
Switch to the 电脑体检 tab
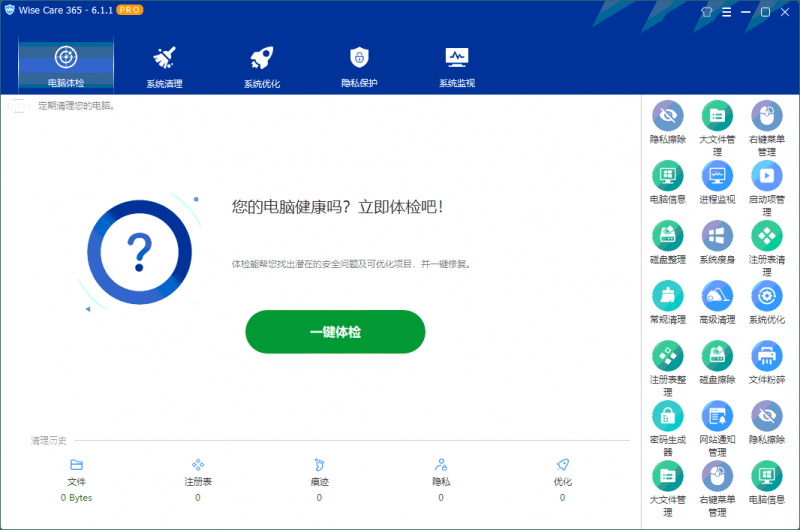click(66, 65)
